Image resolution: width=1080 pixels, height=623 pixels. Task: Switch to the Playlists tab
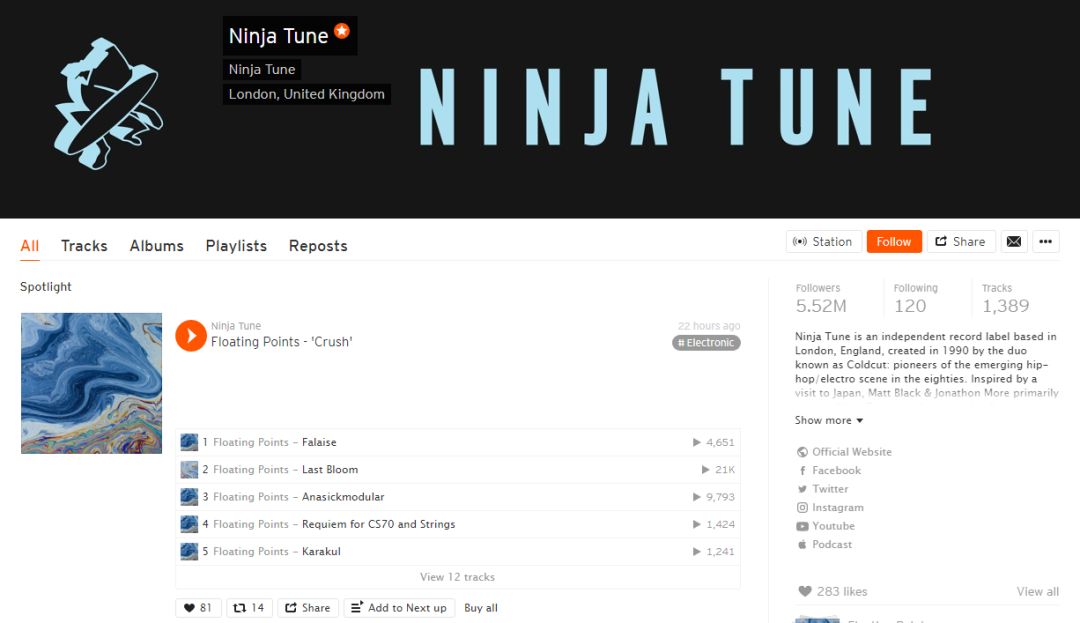click(x=236, y=246)
